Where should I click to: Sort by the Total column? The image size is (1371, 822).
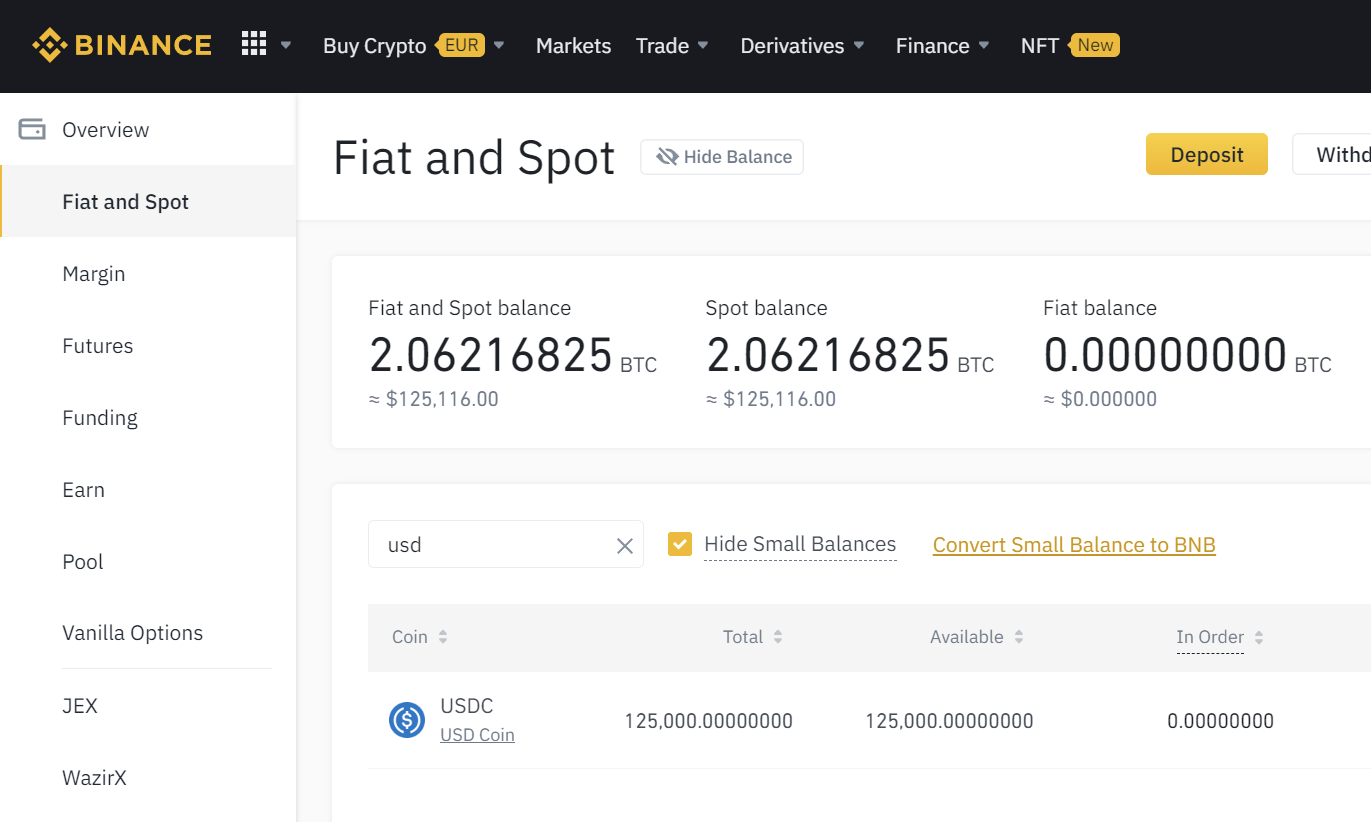(753, 637)
